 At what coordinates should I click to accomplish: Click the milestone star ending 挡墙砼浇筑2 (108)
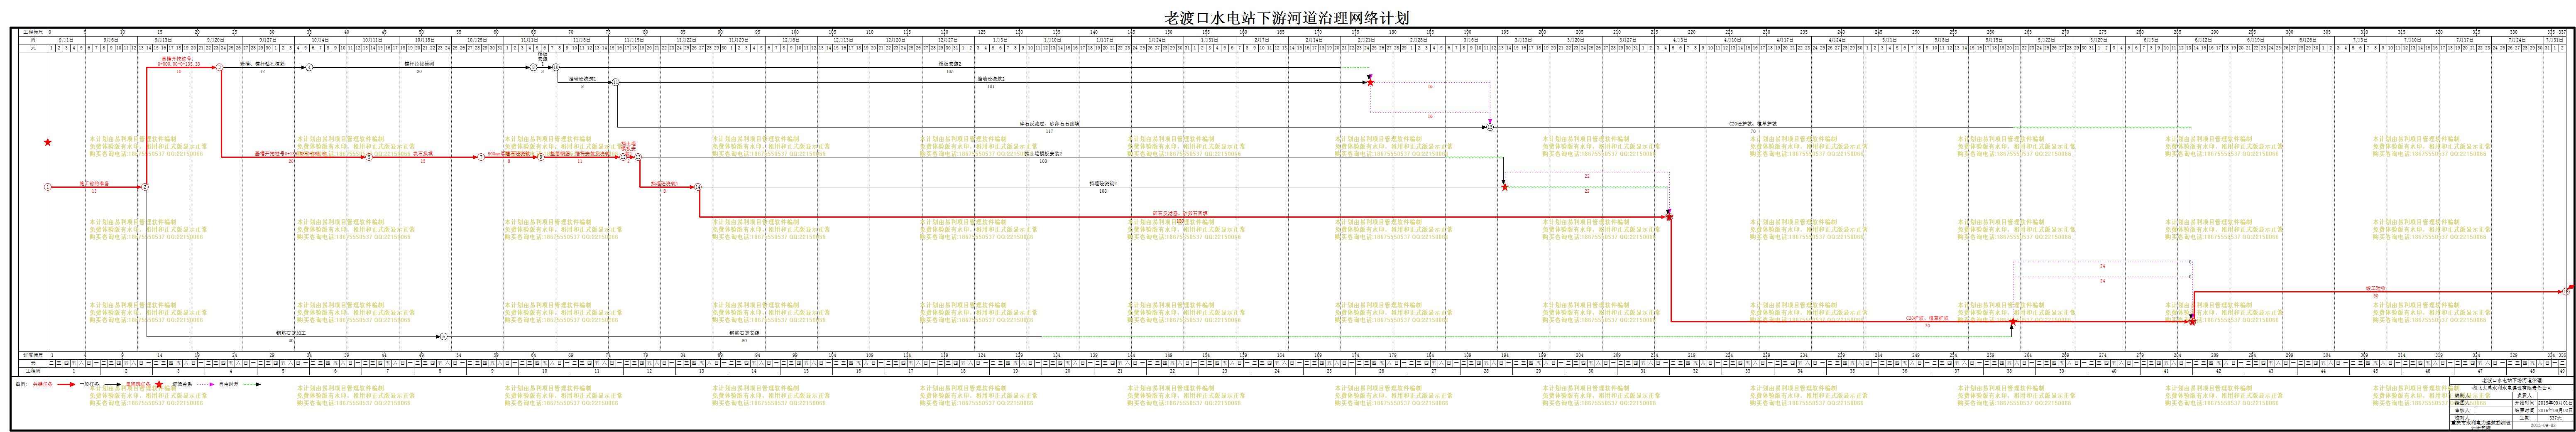pyautogui.click(x=1505, y=187)
